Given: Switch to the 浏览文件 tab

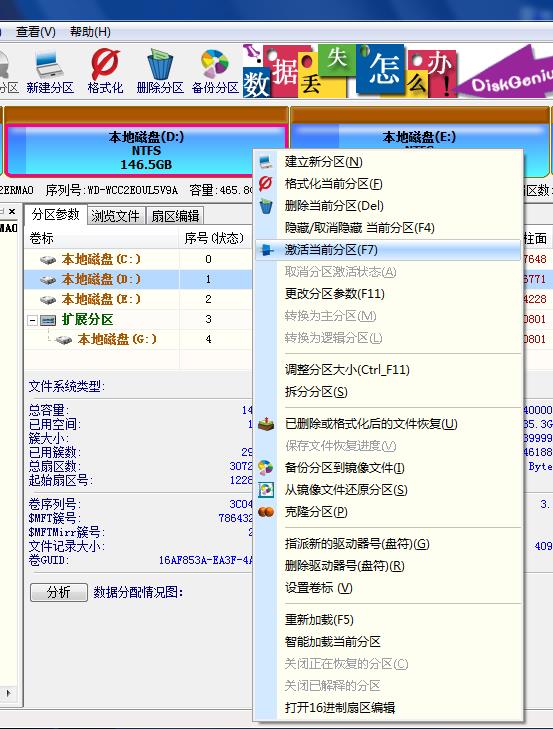Looking at the screenshot, I should [x=115, y=216].
